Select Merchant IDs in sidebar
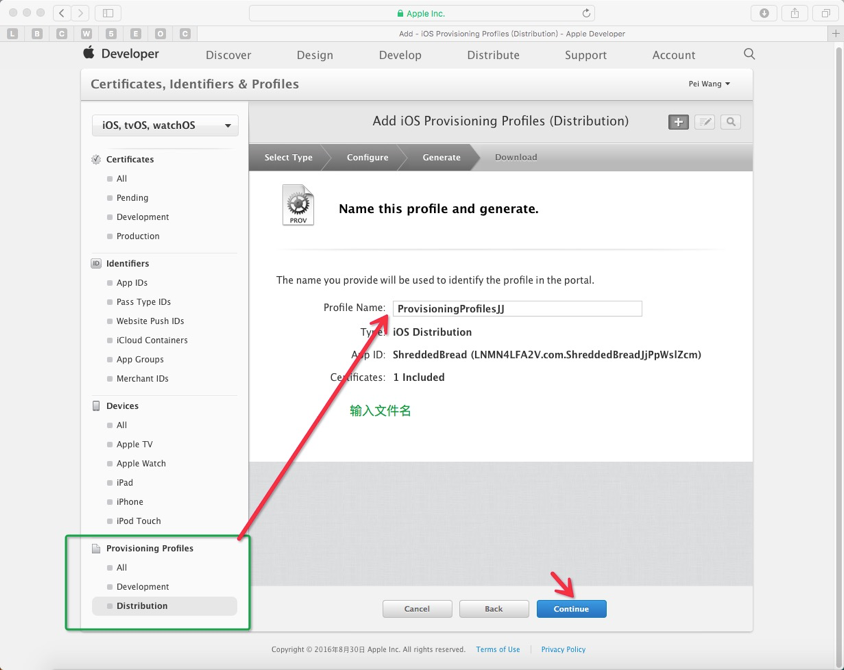 [142, 378]
